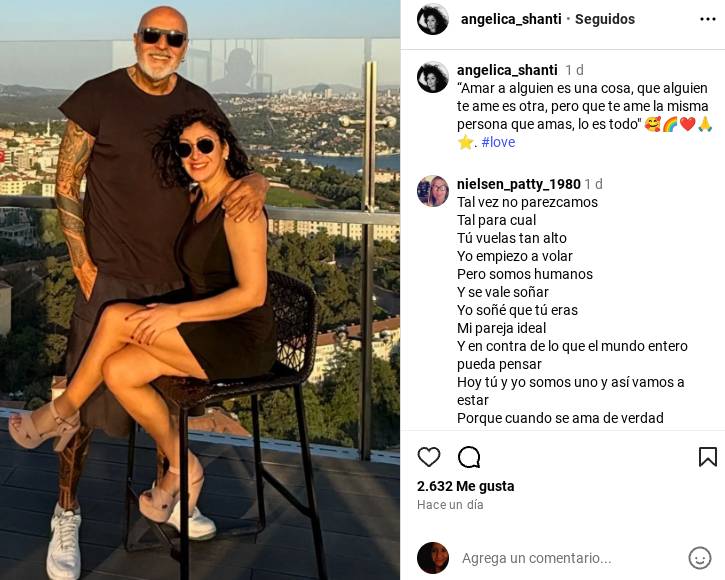
Task: Click the couple photo on the left
Action: click(x=200, y=290)
